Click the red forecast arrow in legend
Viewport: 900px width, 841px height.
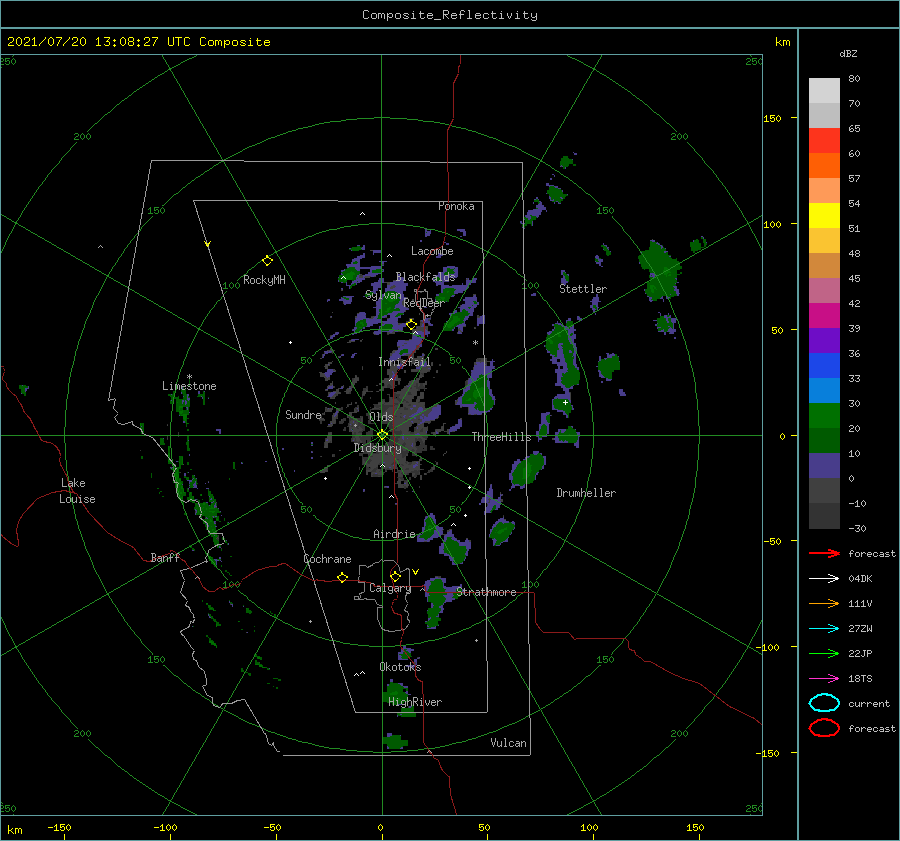(x=824, y=553)
